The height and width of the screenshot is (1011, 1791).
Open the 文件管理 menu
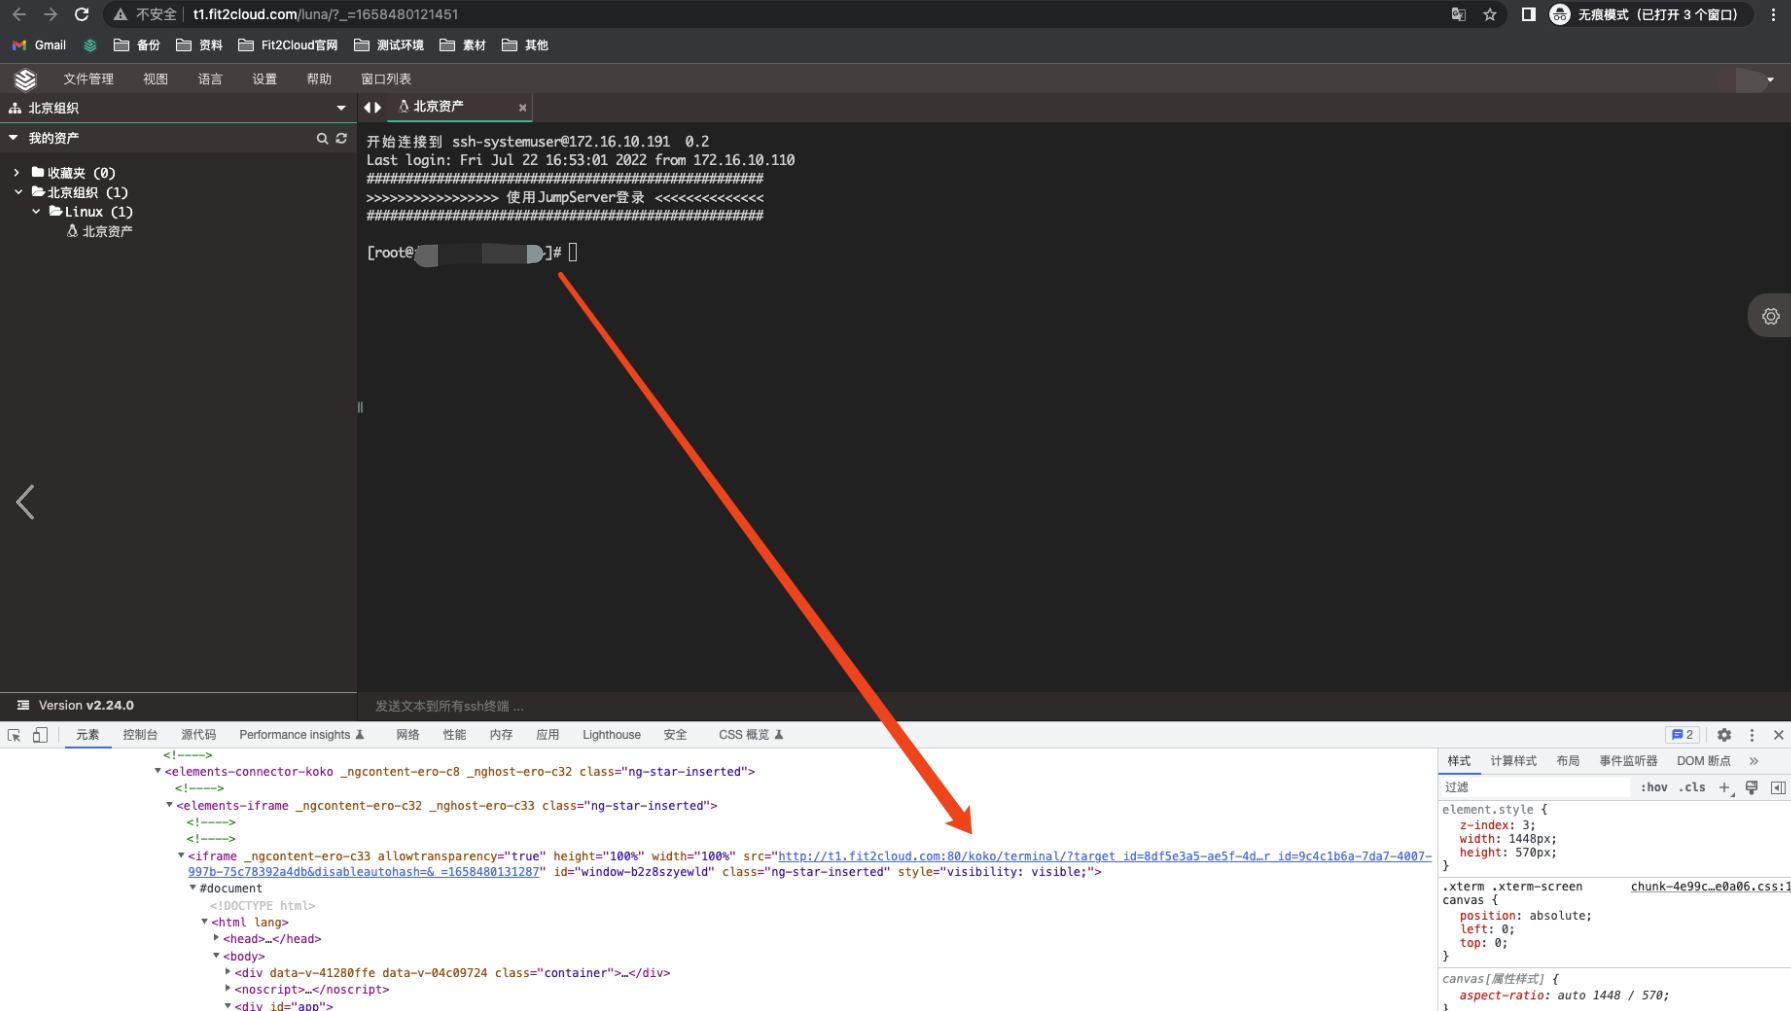89,78
